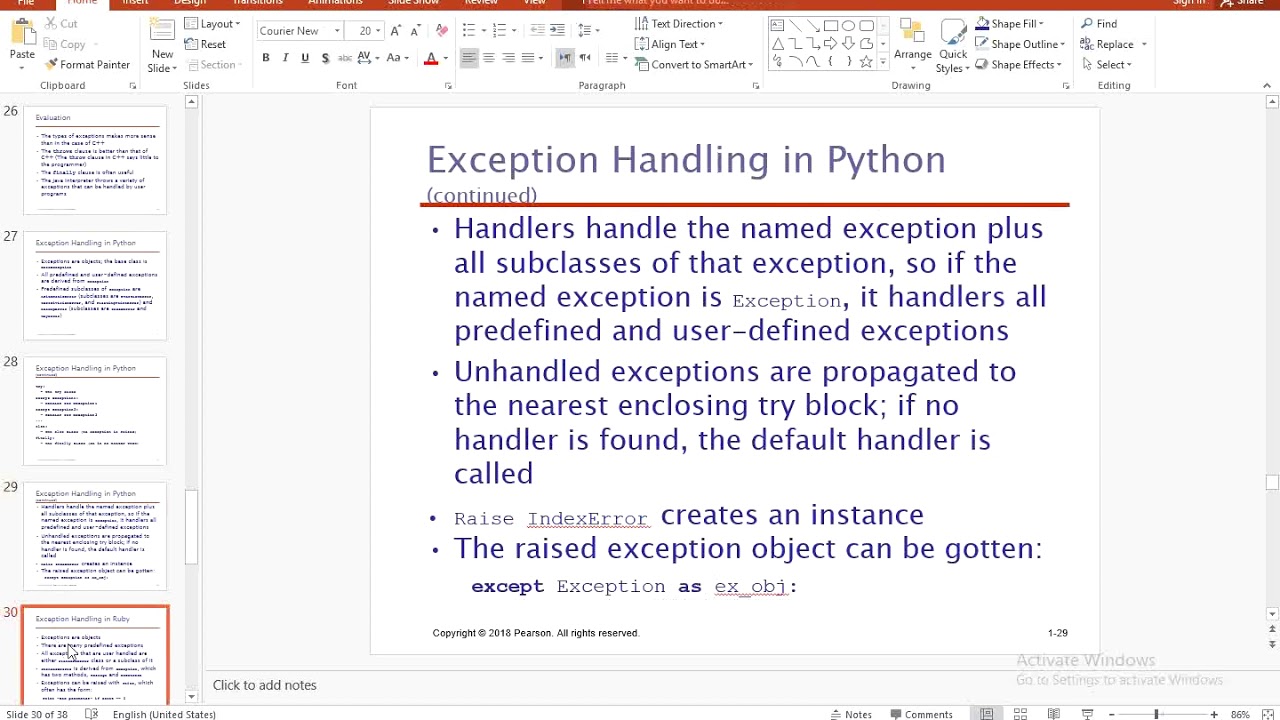Switch to Slide Sorter view
Screen dimensions: 1280x720
(1020, 714)
